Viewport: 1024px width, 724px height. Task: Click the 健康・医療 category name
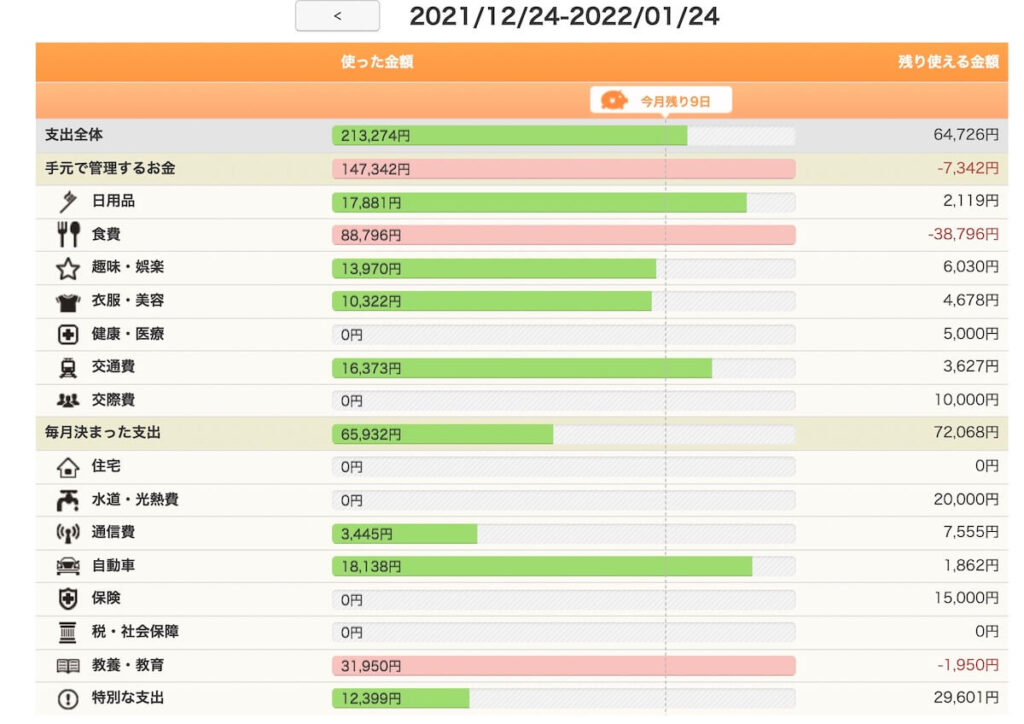tap(127, 334)
